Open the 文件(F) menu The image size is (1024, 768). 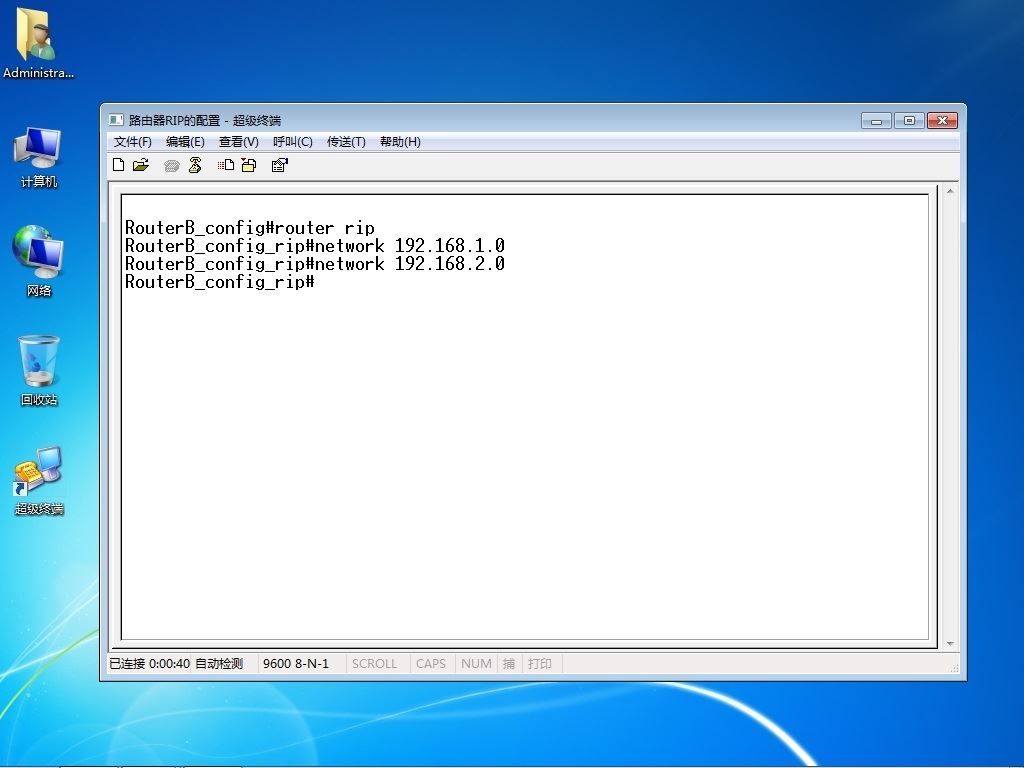click(x=133, y=142)
